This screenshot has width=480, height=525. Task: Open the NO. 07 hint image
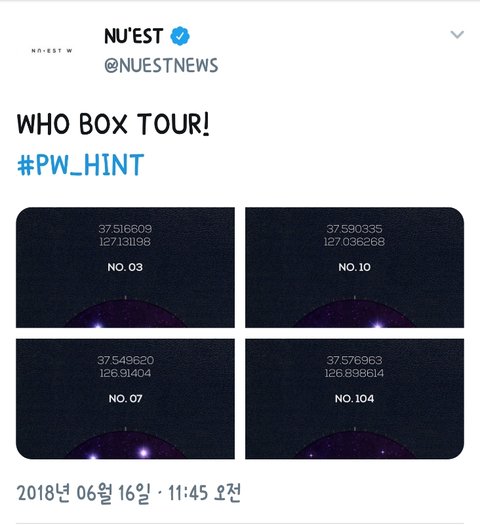(125, 399)
